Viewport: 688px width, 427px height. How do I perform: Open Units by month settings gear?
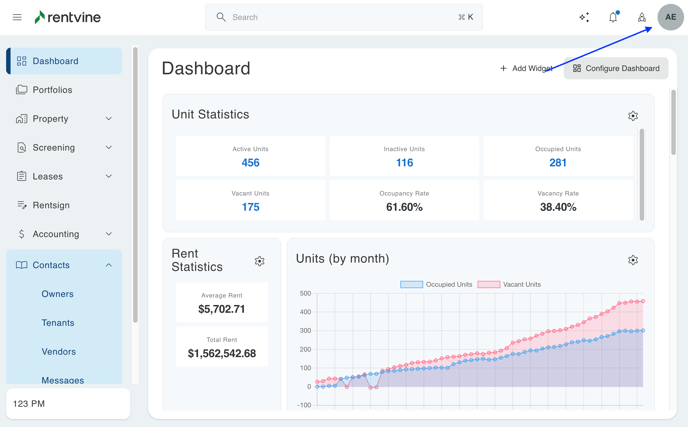pyautogui.click(x=633, y=260)
